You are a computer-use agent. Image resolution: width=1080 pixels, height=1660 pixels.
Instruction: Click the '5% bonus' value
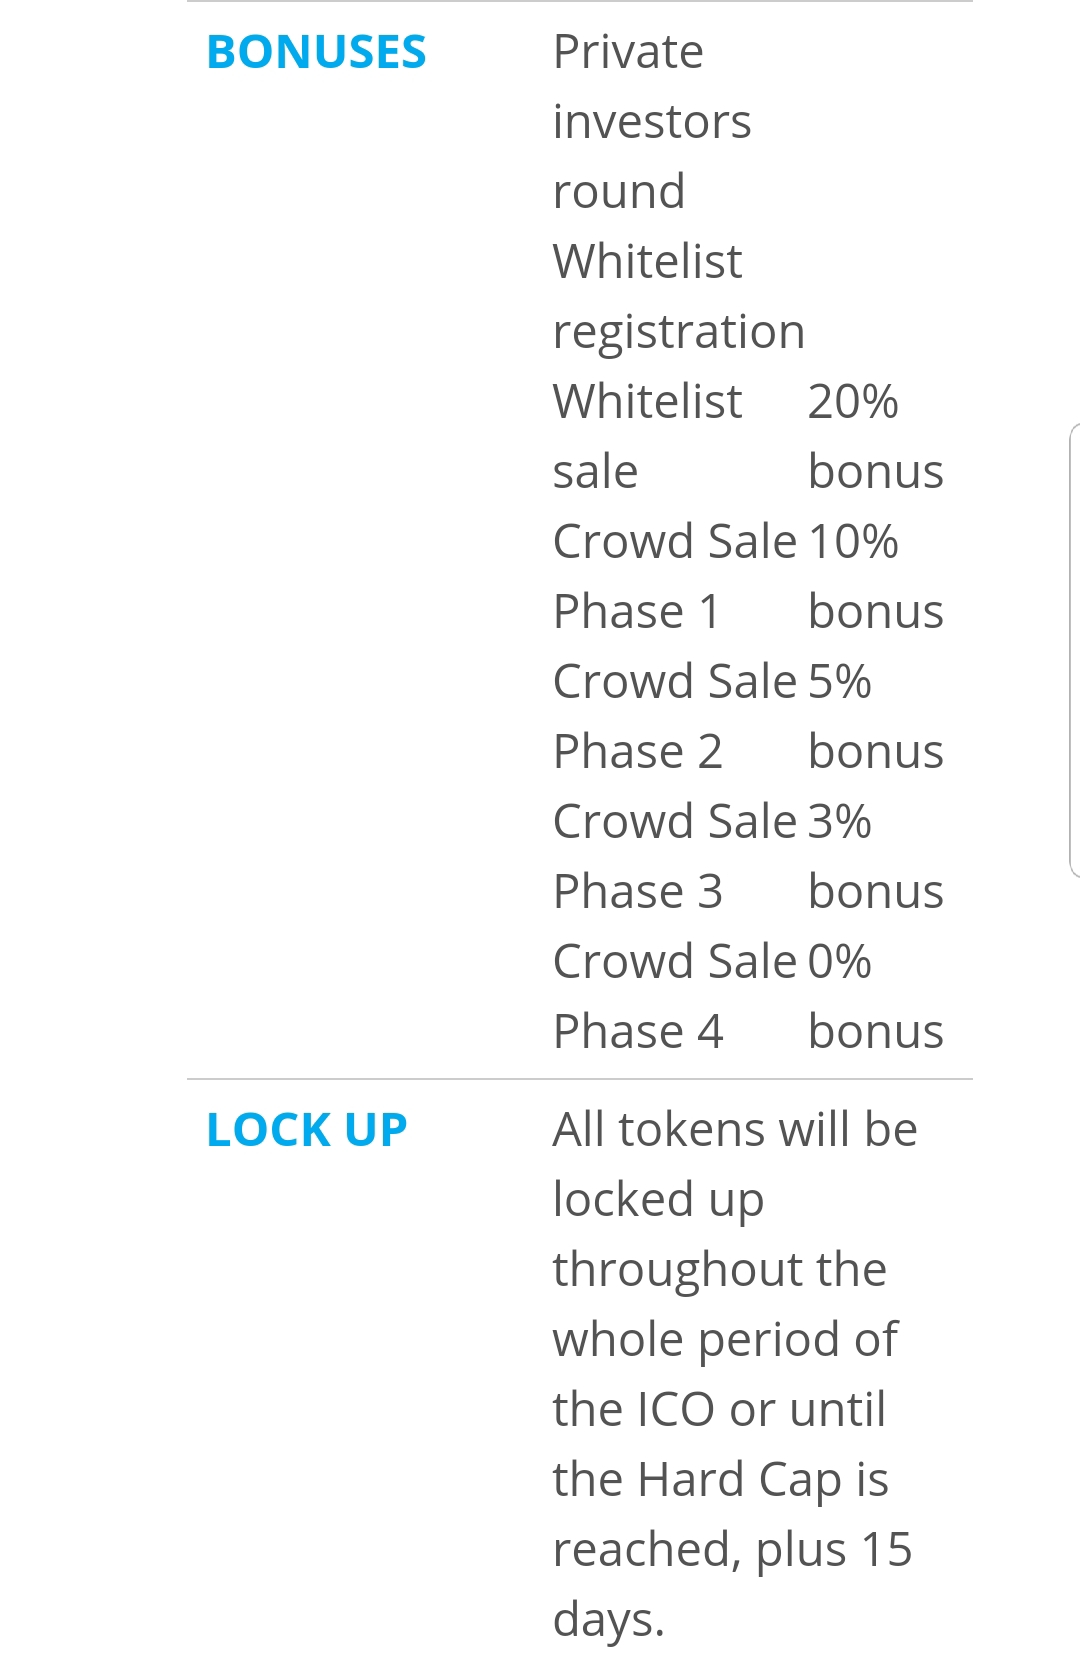click(876, 716)
